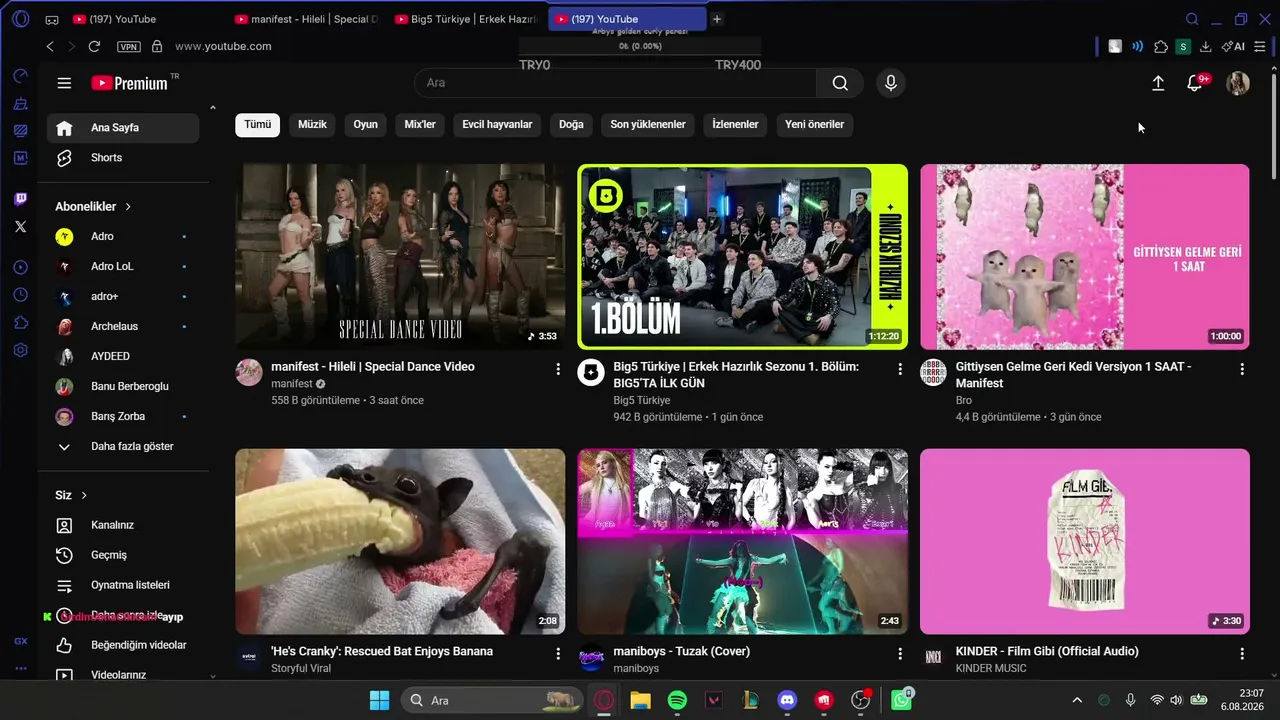Open the YouTube hamburger guide menu
This screenshot has width=1280, height=720.
[x=64, y=83]
